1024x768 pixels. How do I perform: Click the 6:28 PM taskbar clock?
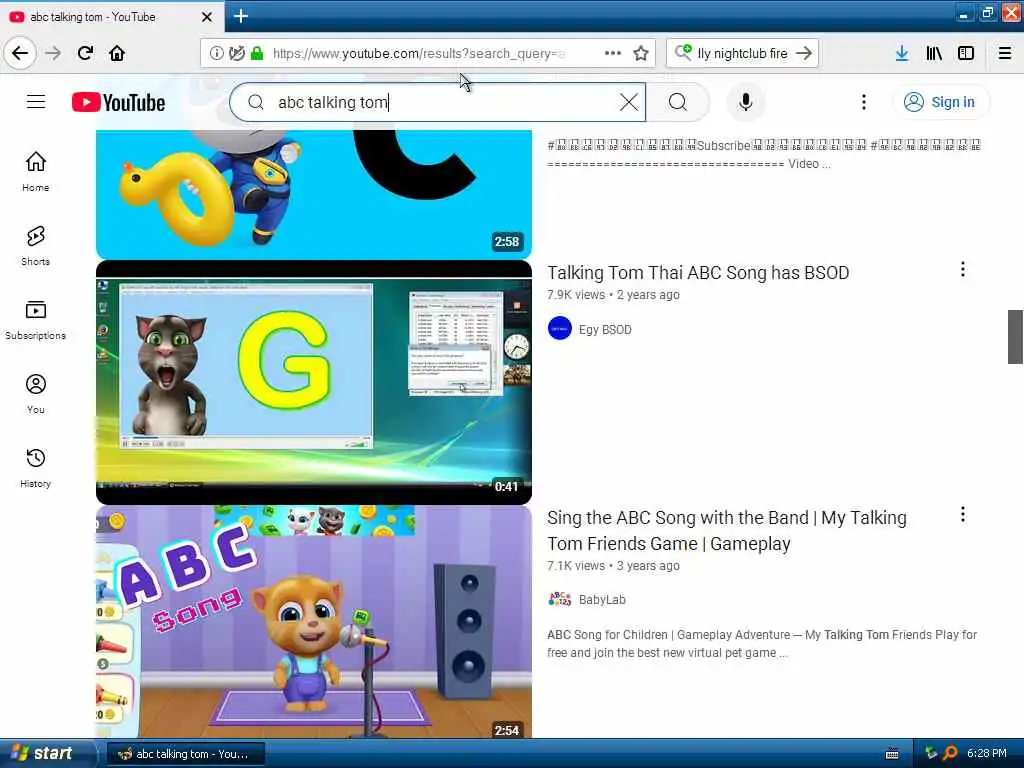(x=987, y=754)
